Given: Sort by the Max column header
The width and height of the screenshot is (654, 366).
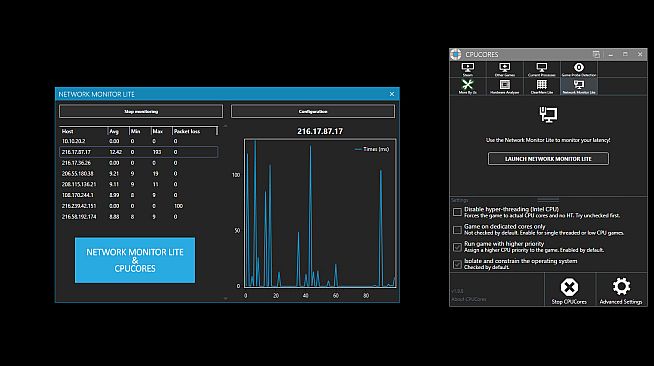Looking at the screenshot, I should click(x=161, y=131).
